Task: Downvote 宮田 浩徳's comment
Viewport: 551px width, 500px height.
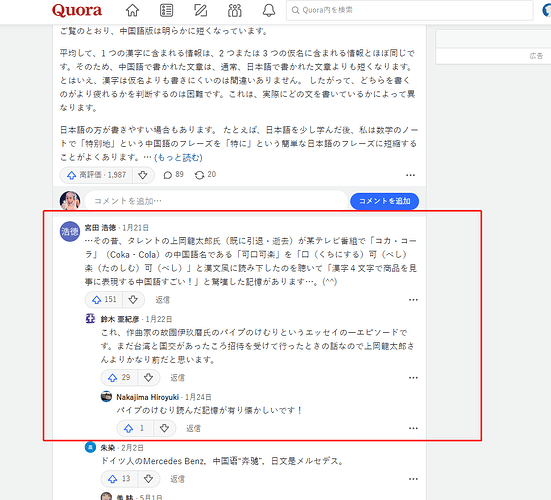Action: point(133,300)
